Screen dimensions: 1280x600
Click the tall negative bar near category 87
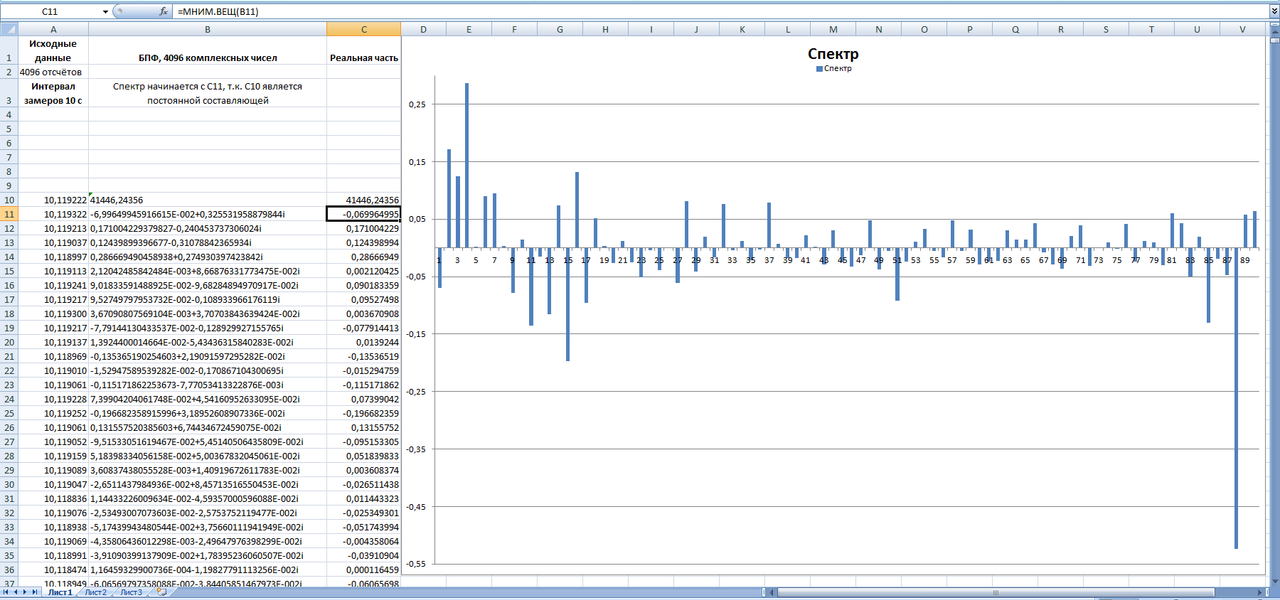[1236, 398]
